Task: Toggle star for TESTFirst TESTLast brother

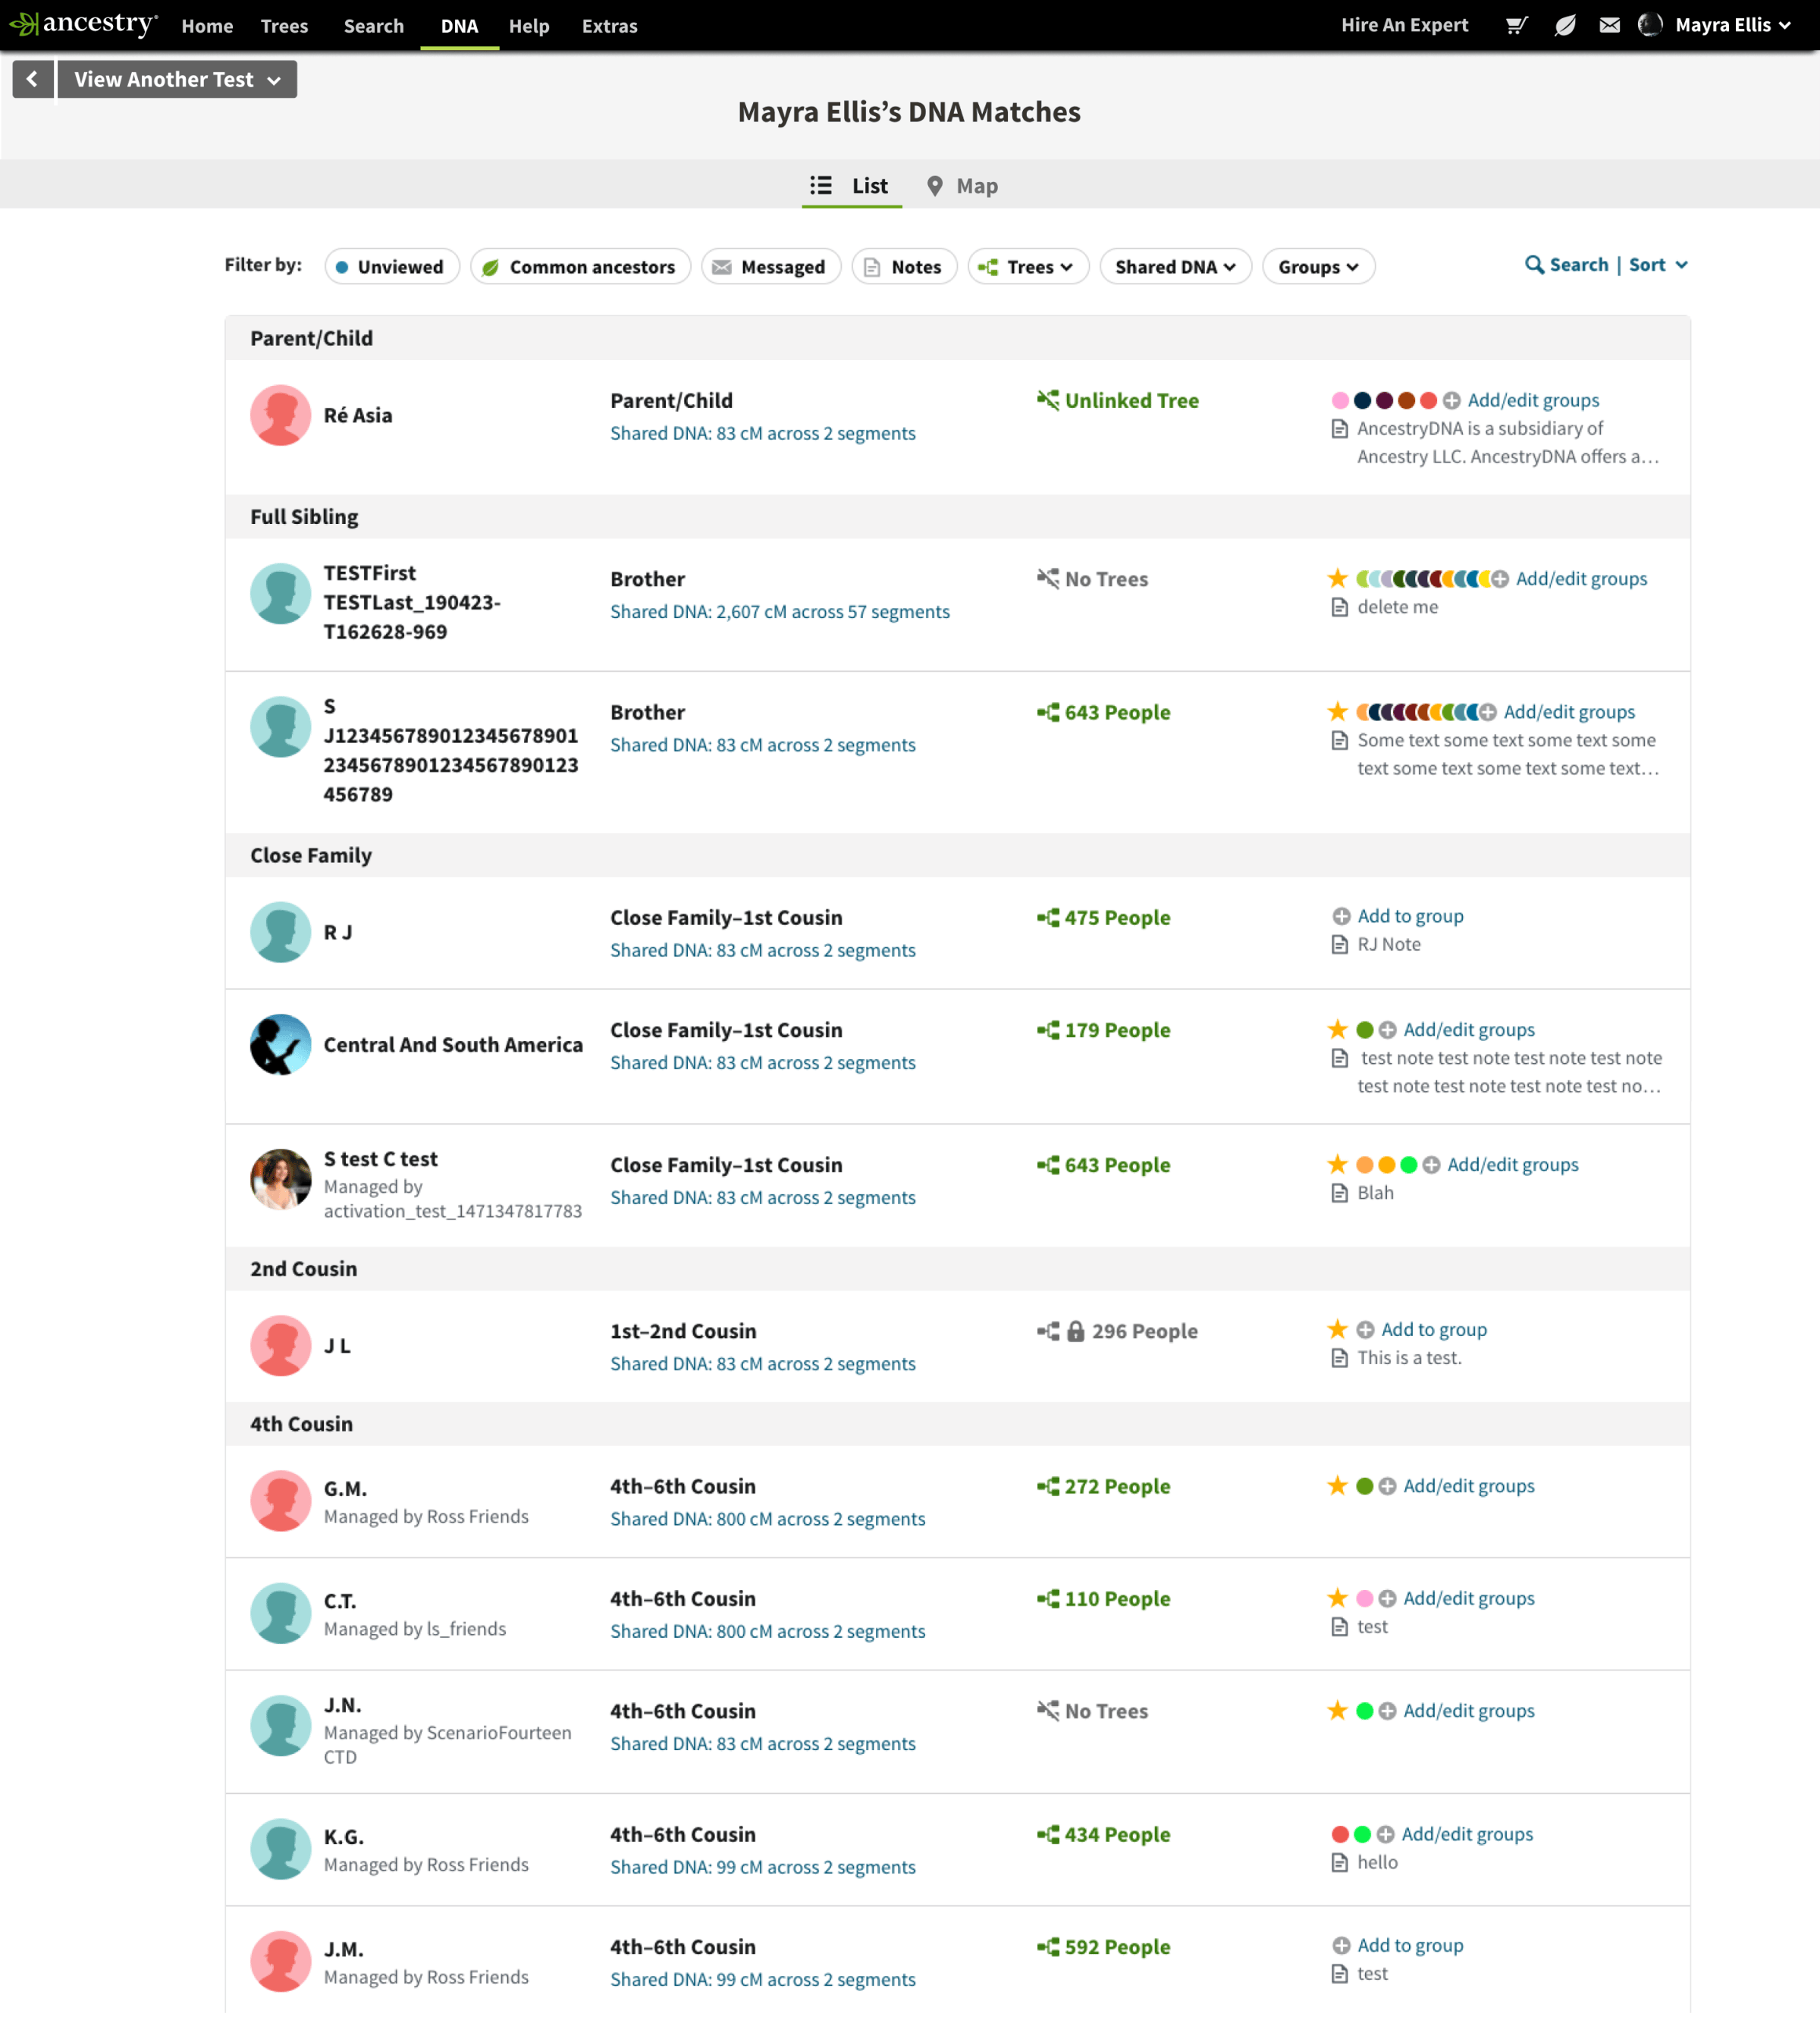Action: coord(1337,578)
